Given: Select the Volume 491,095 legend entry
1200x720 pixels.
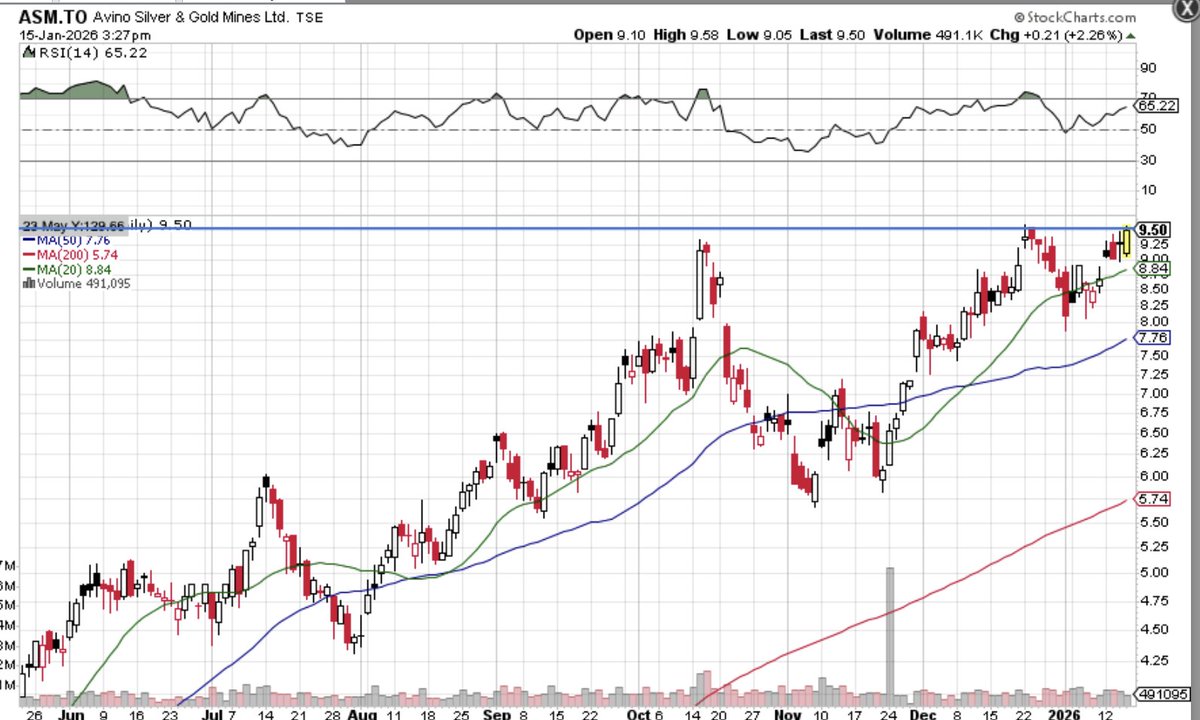Looking at the screenshot, I should click(76, 284).
